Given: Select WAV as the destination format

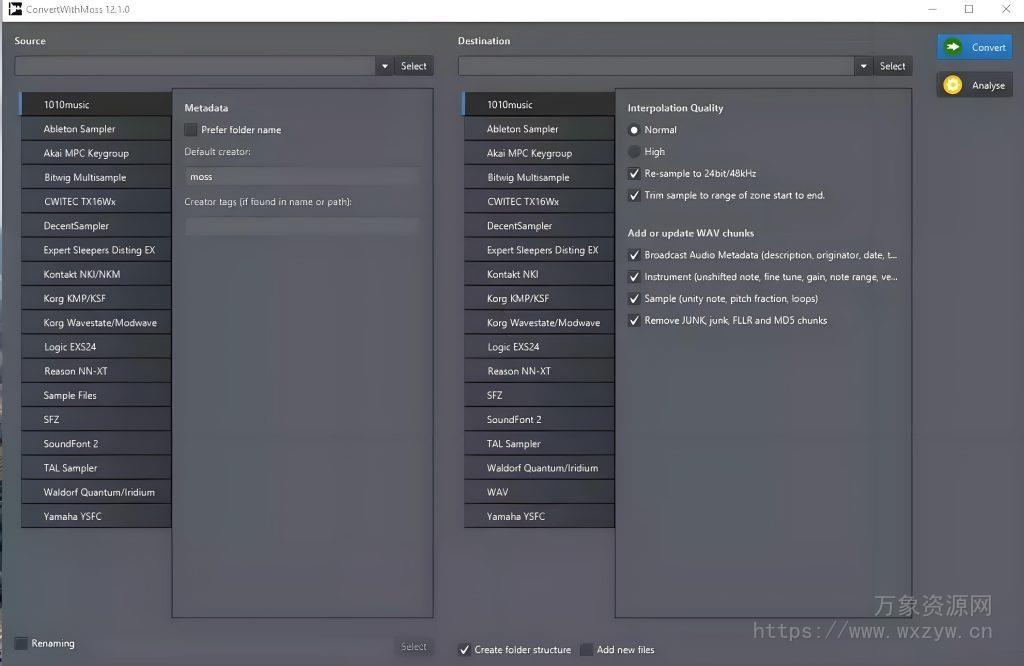Looking at the screenshot, I should click(539, 491).
